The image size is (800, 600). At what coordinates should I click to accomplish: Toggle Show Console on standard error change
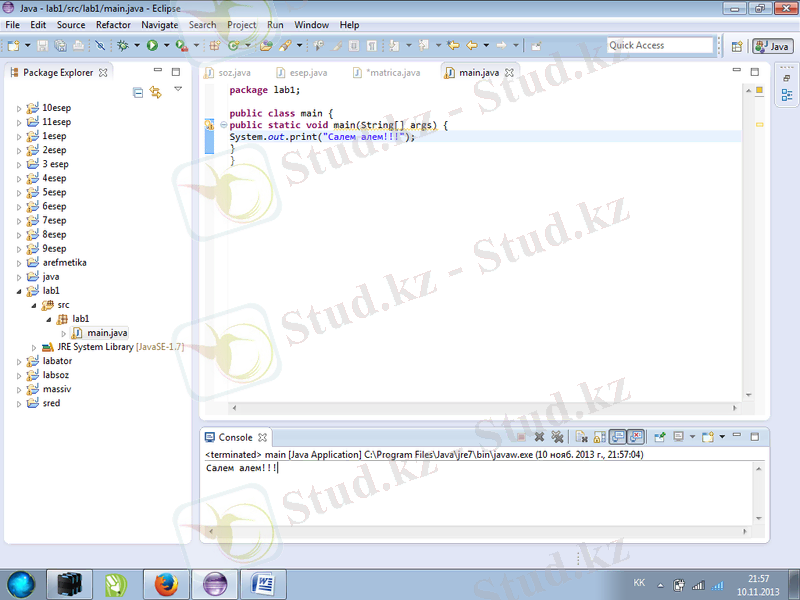tap(636, 437)
